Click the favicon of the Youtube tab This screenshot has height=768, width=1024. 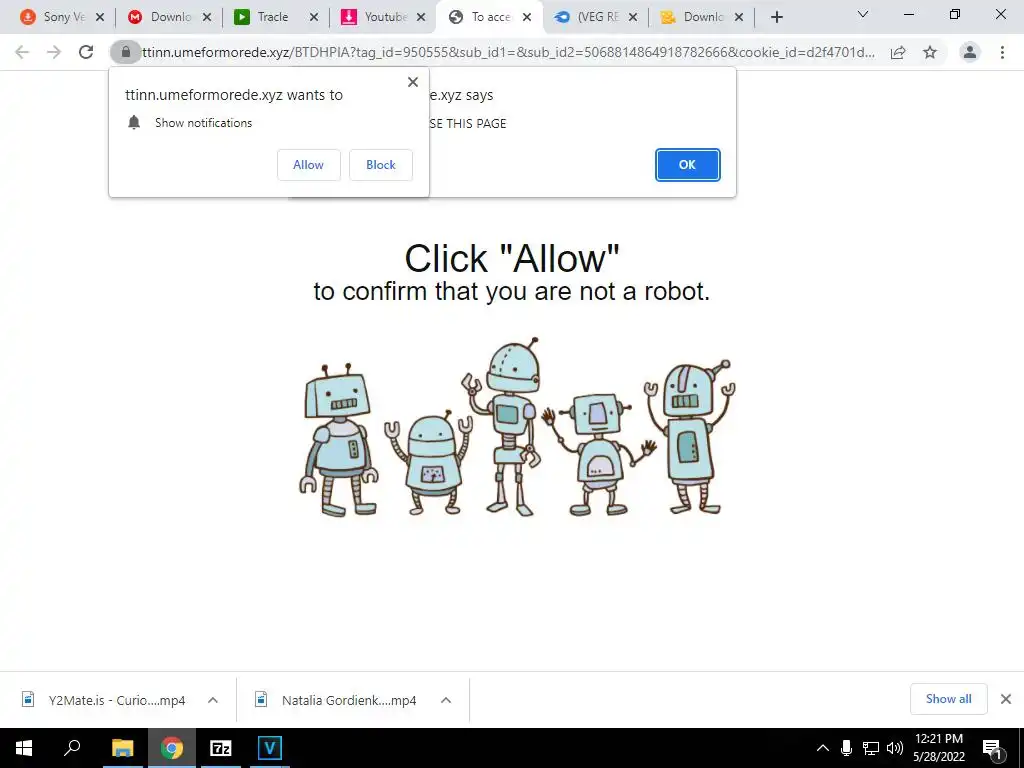pos(349,17)
